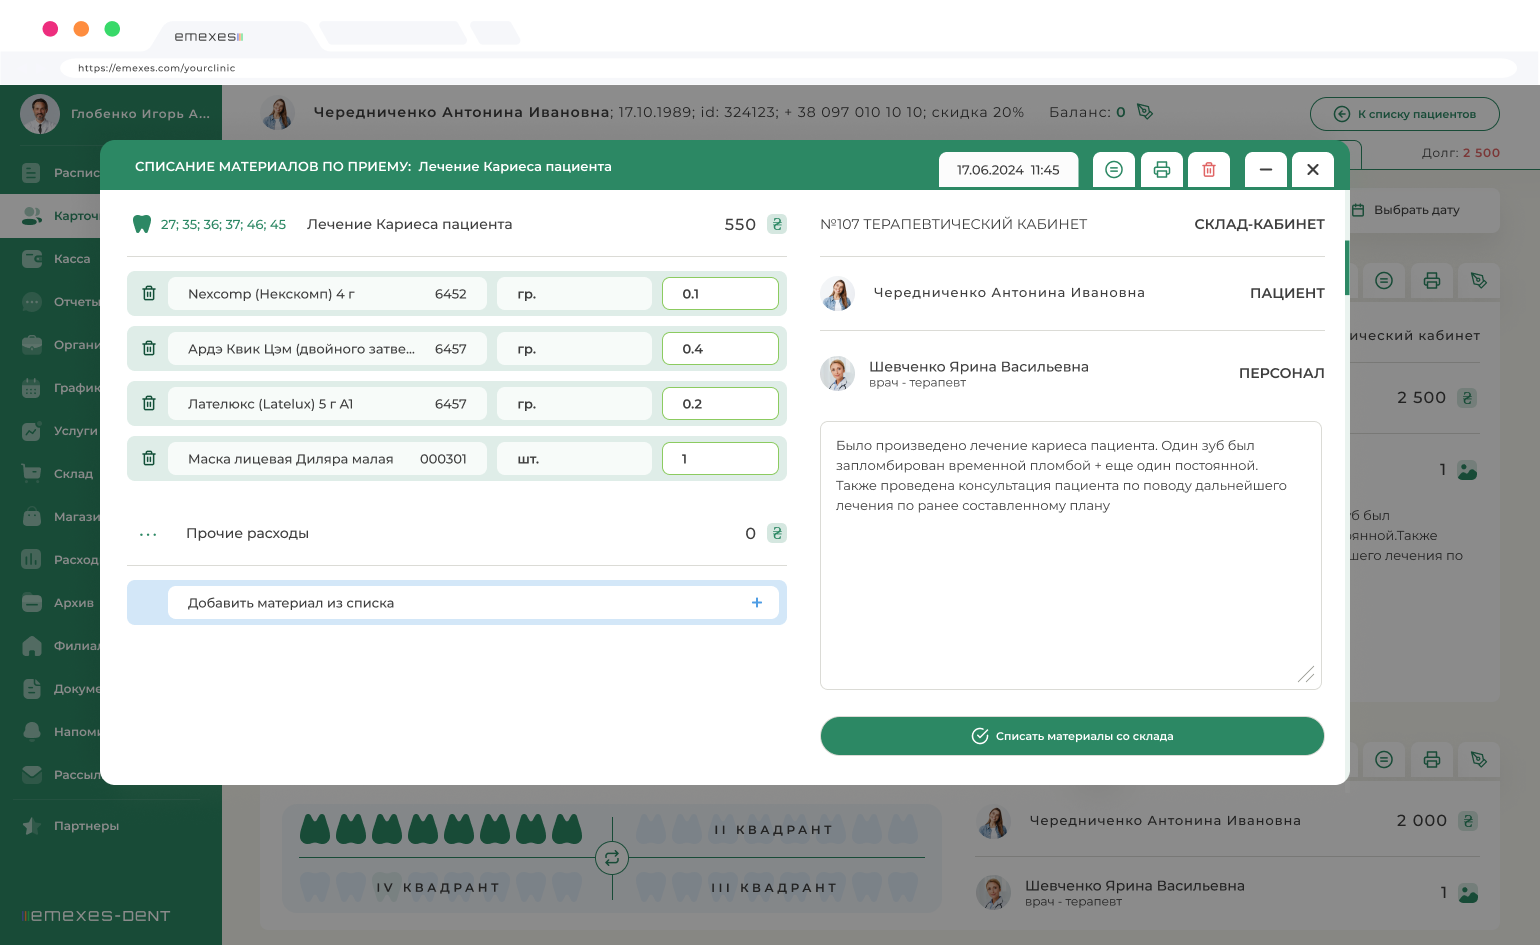Open Добавить материал из списка dropdown

tap(473, 603)
